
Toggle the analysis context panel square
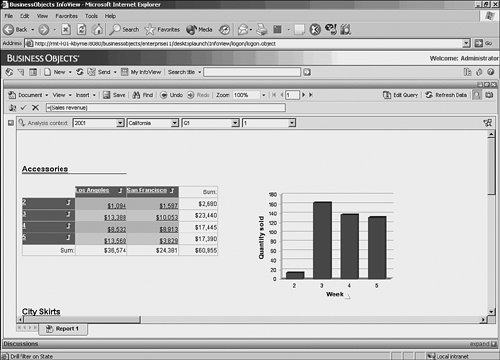point(11,123)
